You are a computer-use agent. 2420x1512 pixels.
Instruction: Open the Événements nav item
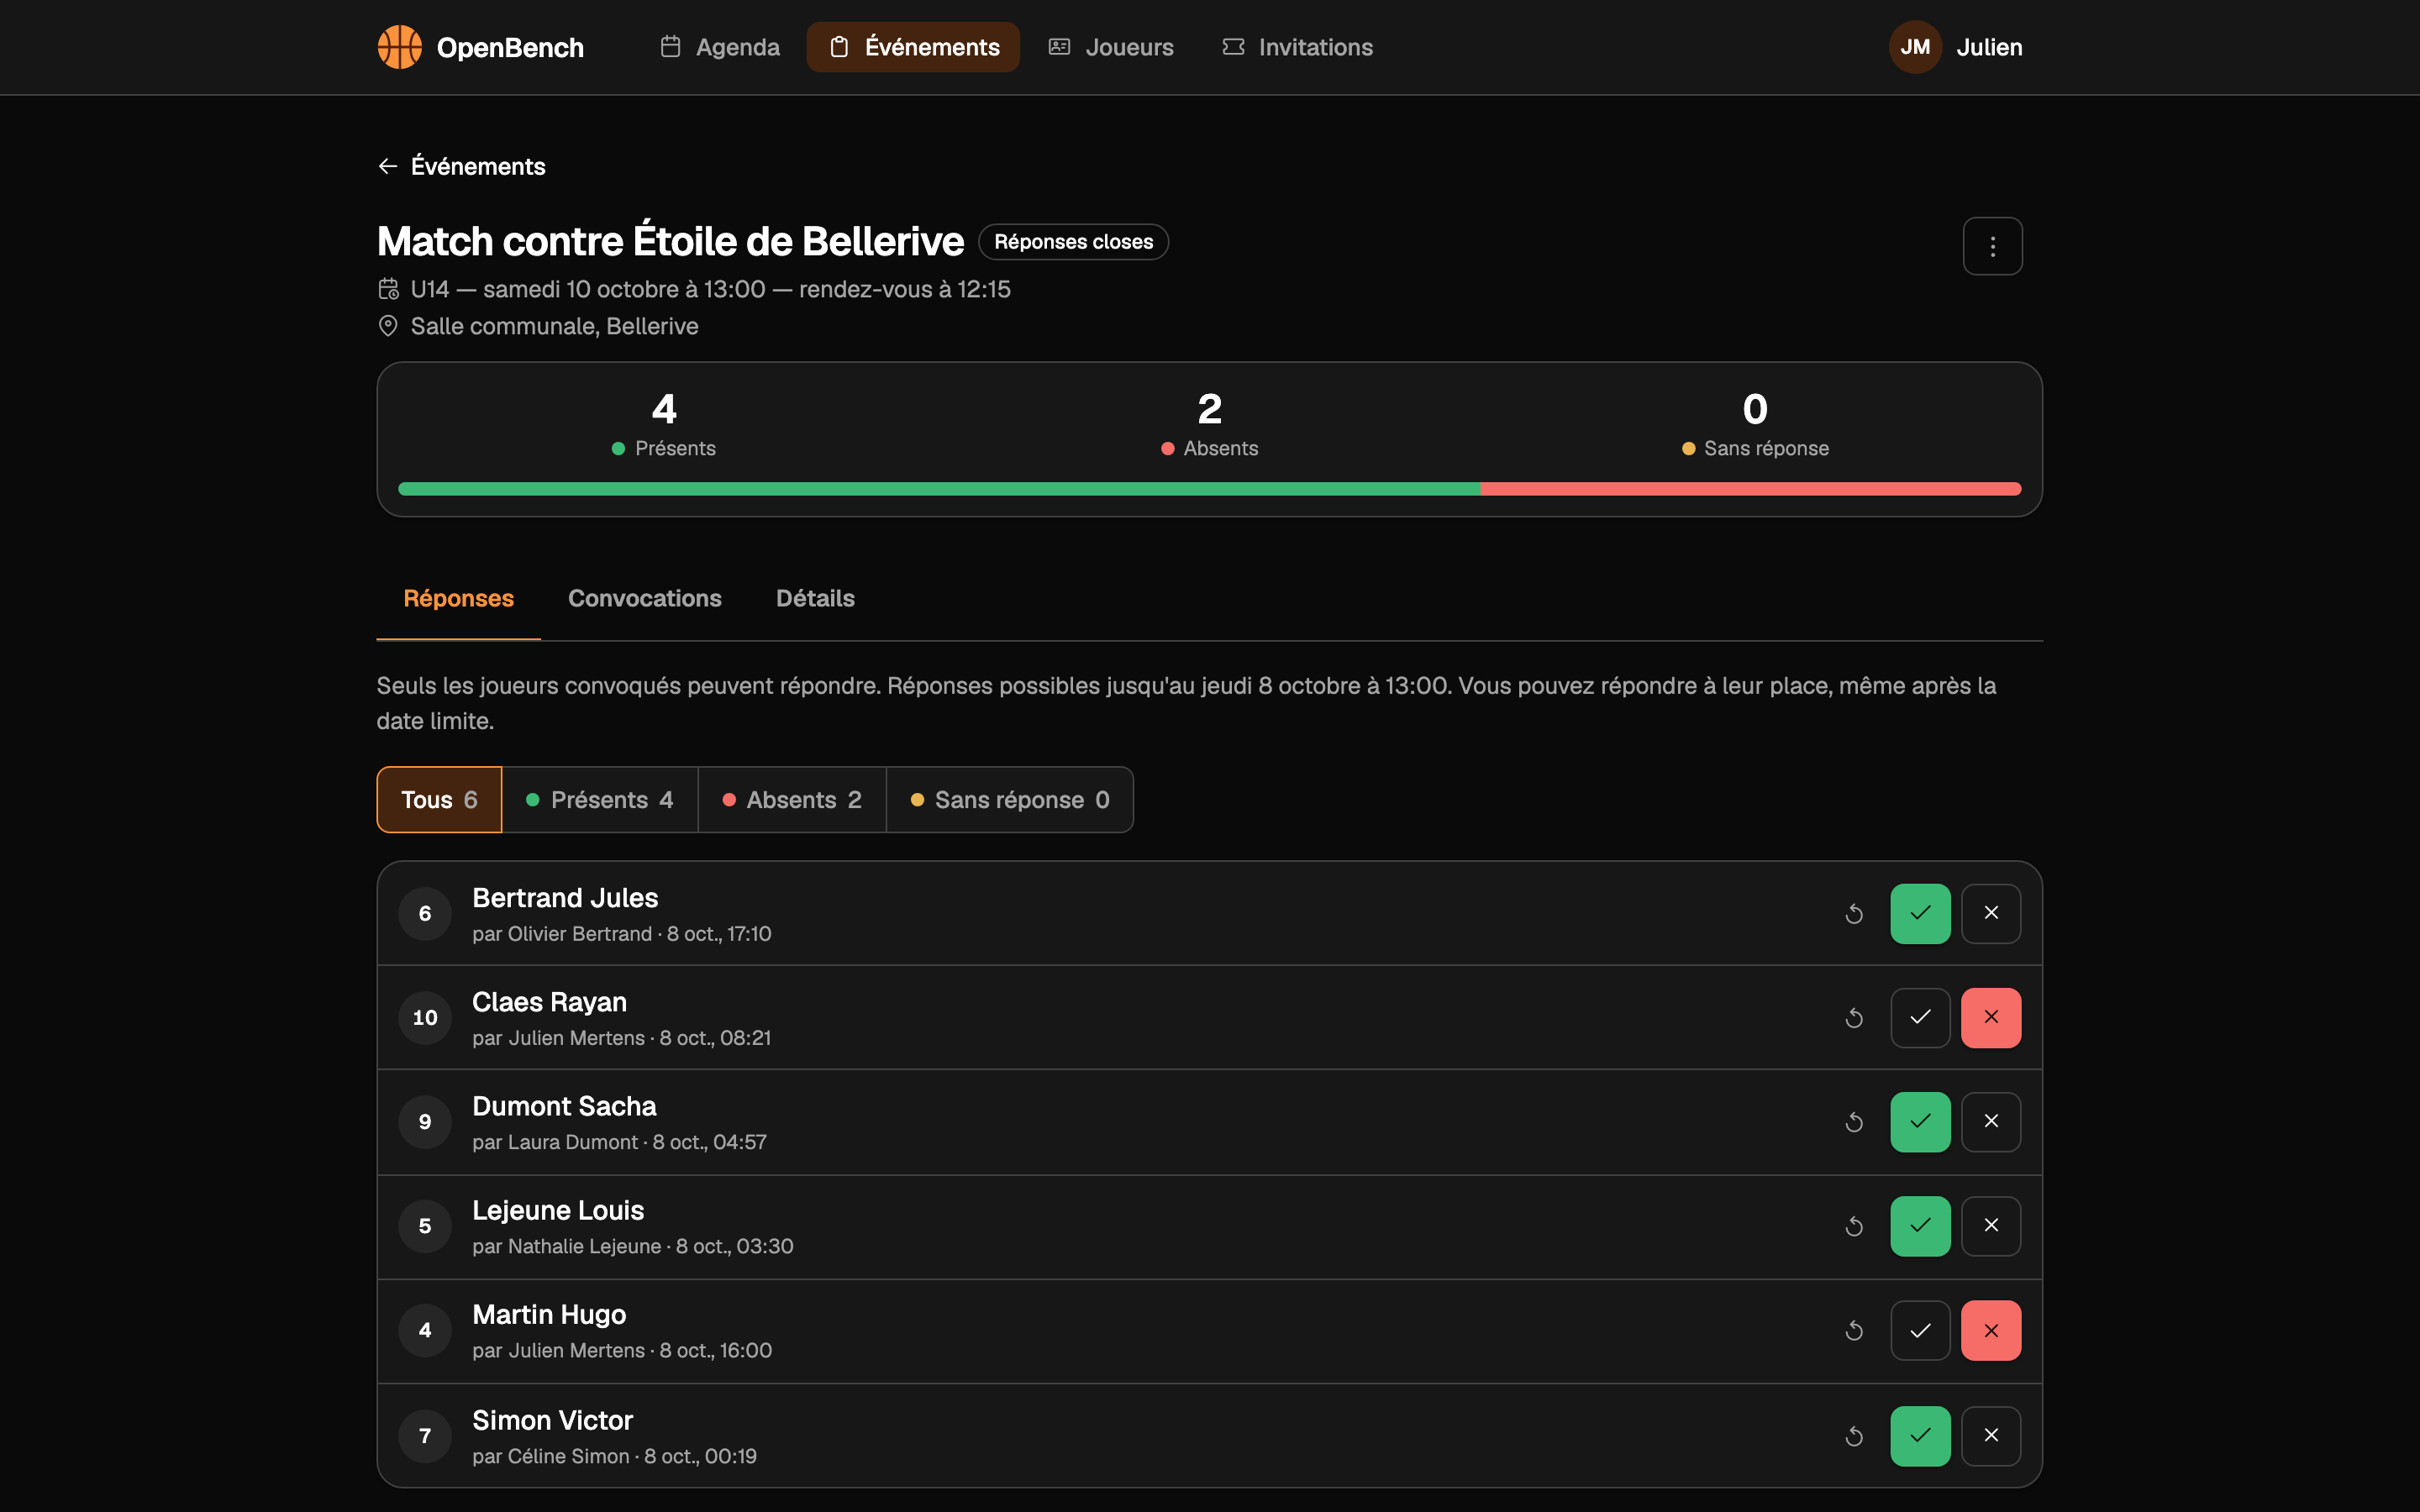[913, 47]
